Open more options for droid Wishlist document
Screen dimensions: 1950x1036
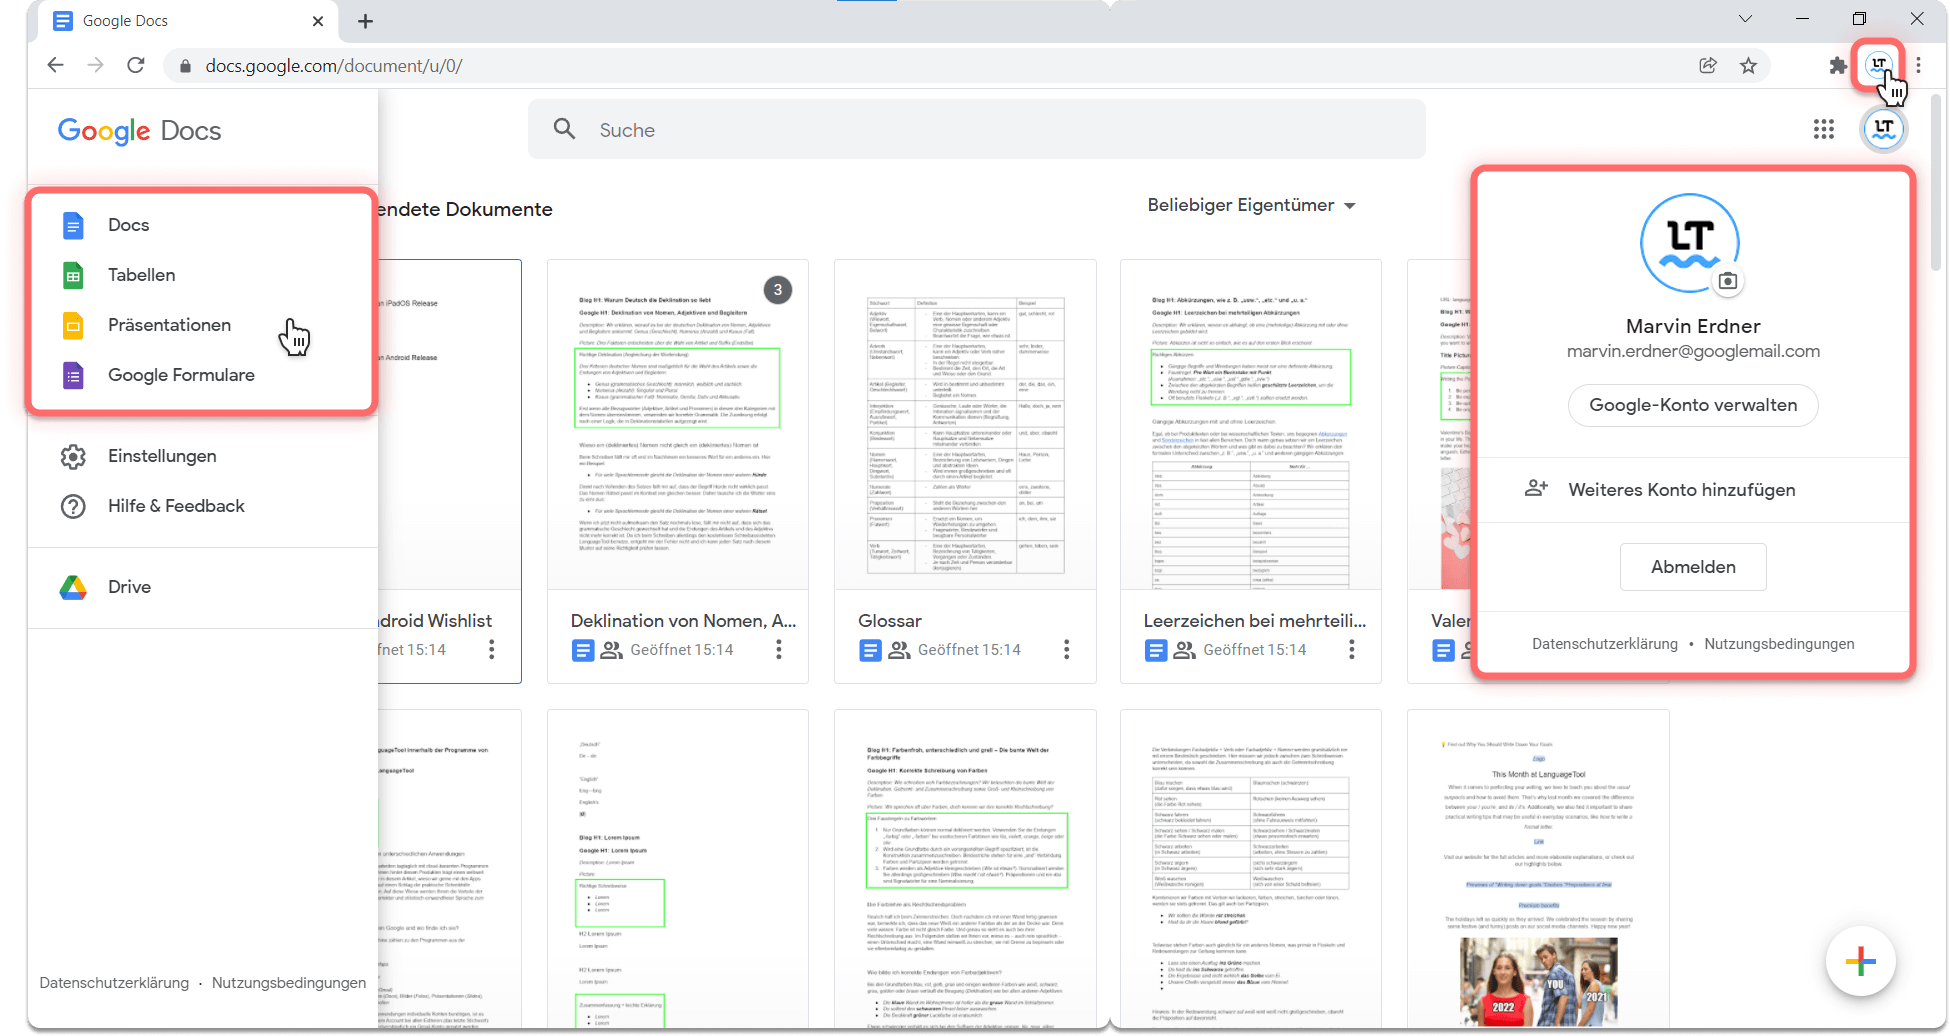click(x=492, y=650)
